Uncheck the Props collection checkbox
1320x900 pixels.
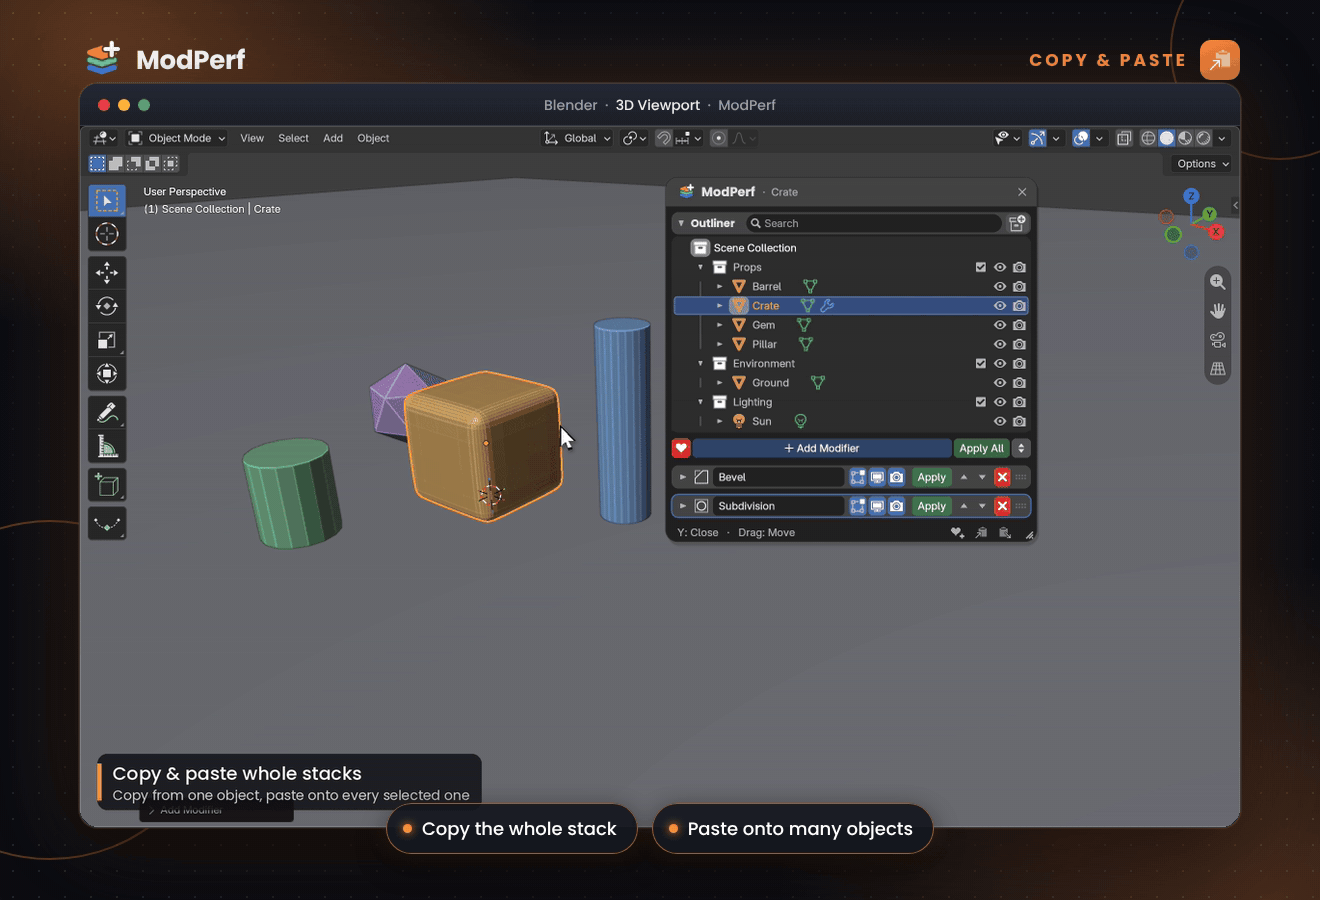(x=980, y=267)
